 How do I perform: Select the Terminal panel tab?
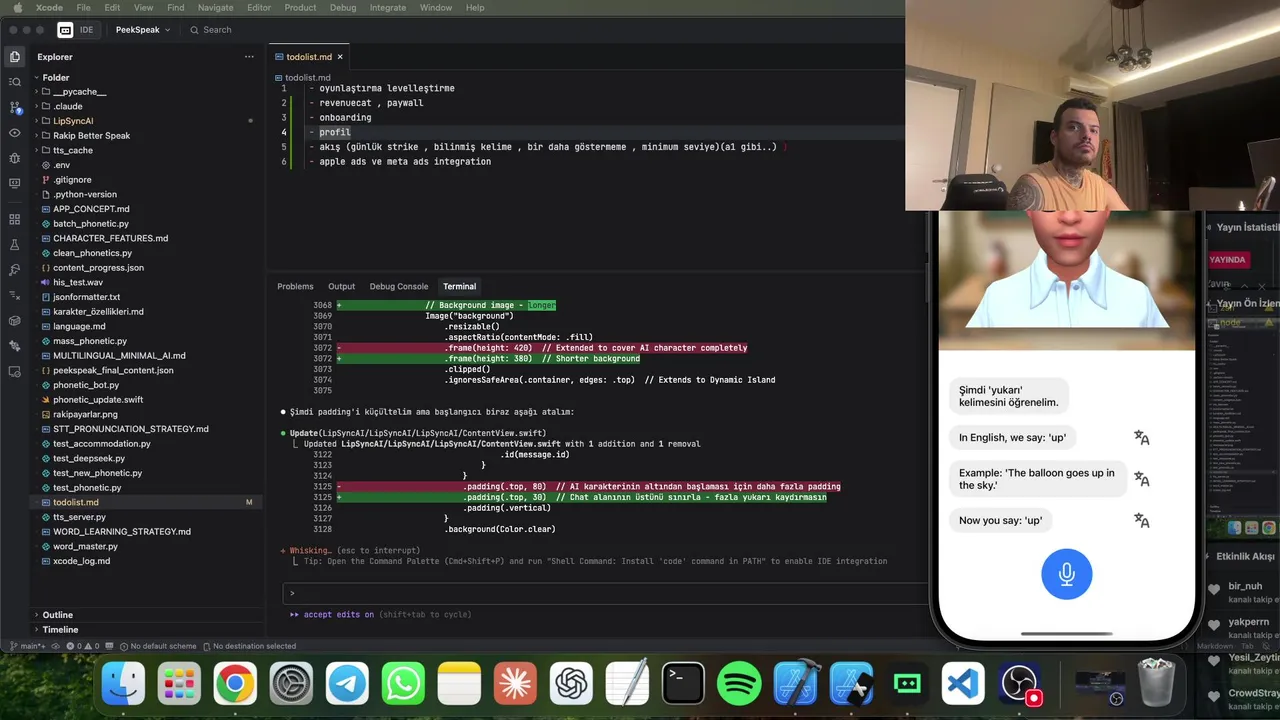(459, 286)
